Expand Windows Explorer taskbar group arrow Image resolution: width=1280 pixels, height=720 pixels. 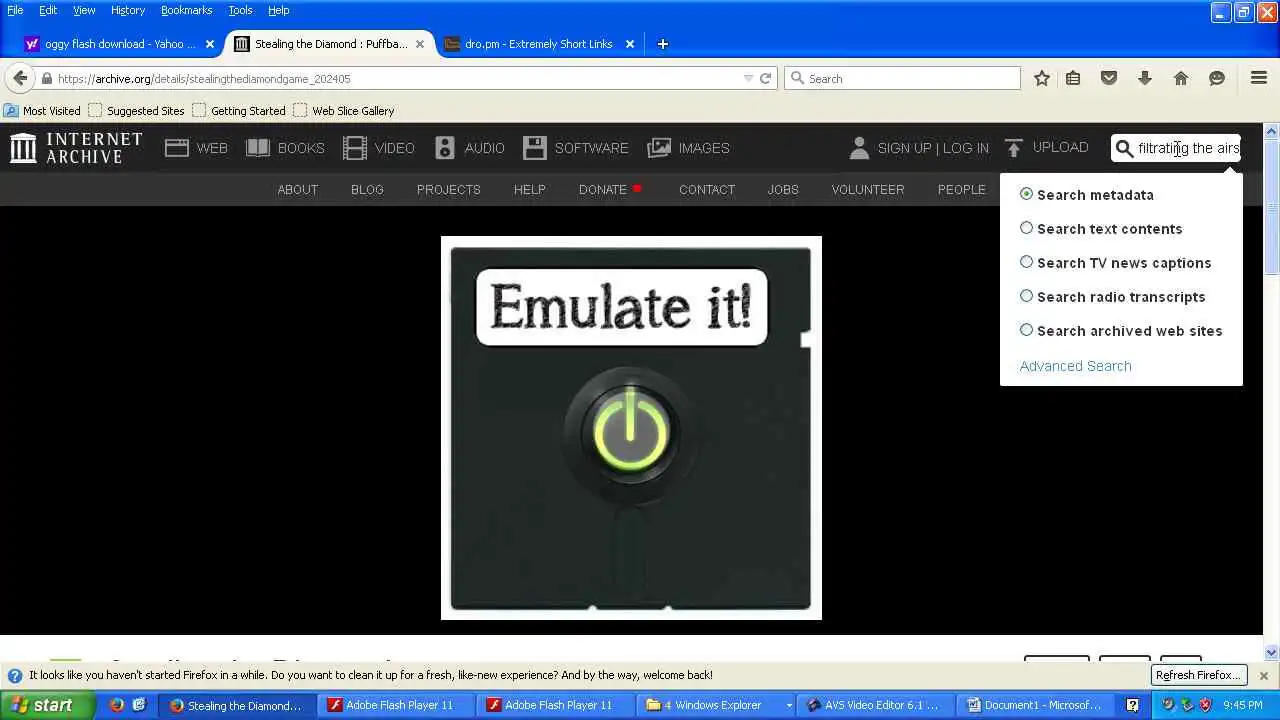[x=789, y=705]
